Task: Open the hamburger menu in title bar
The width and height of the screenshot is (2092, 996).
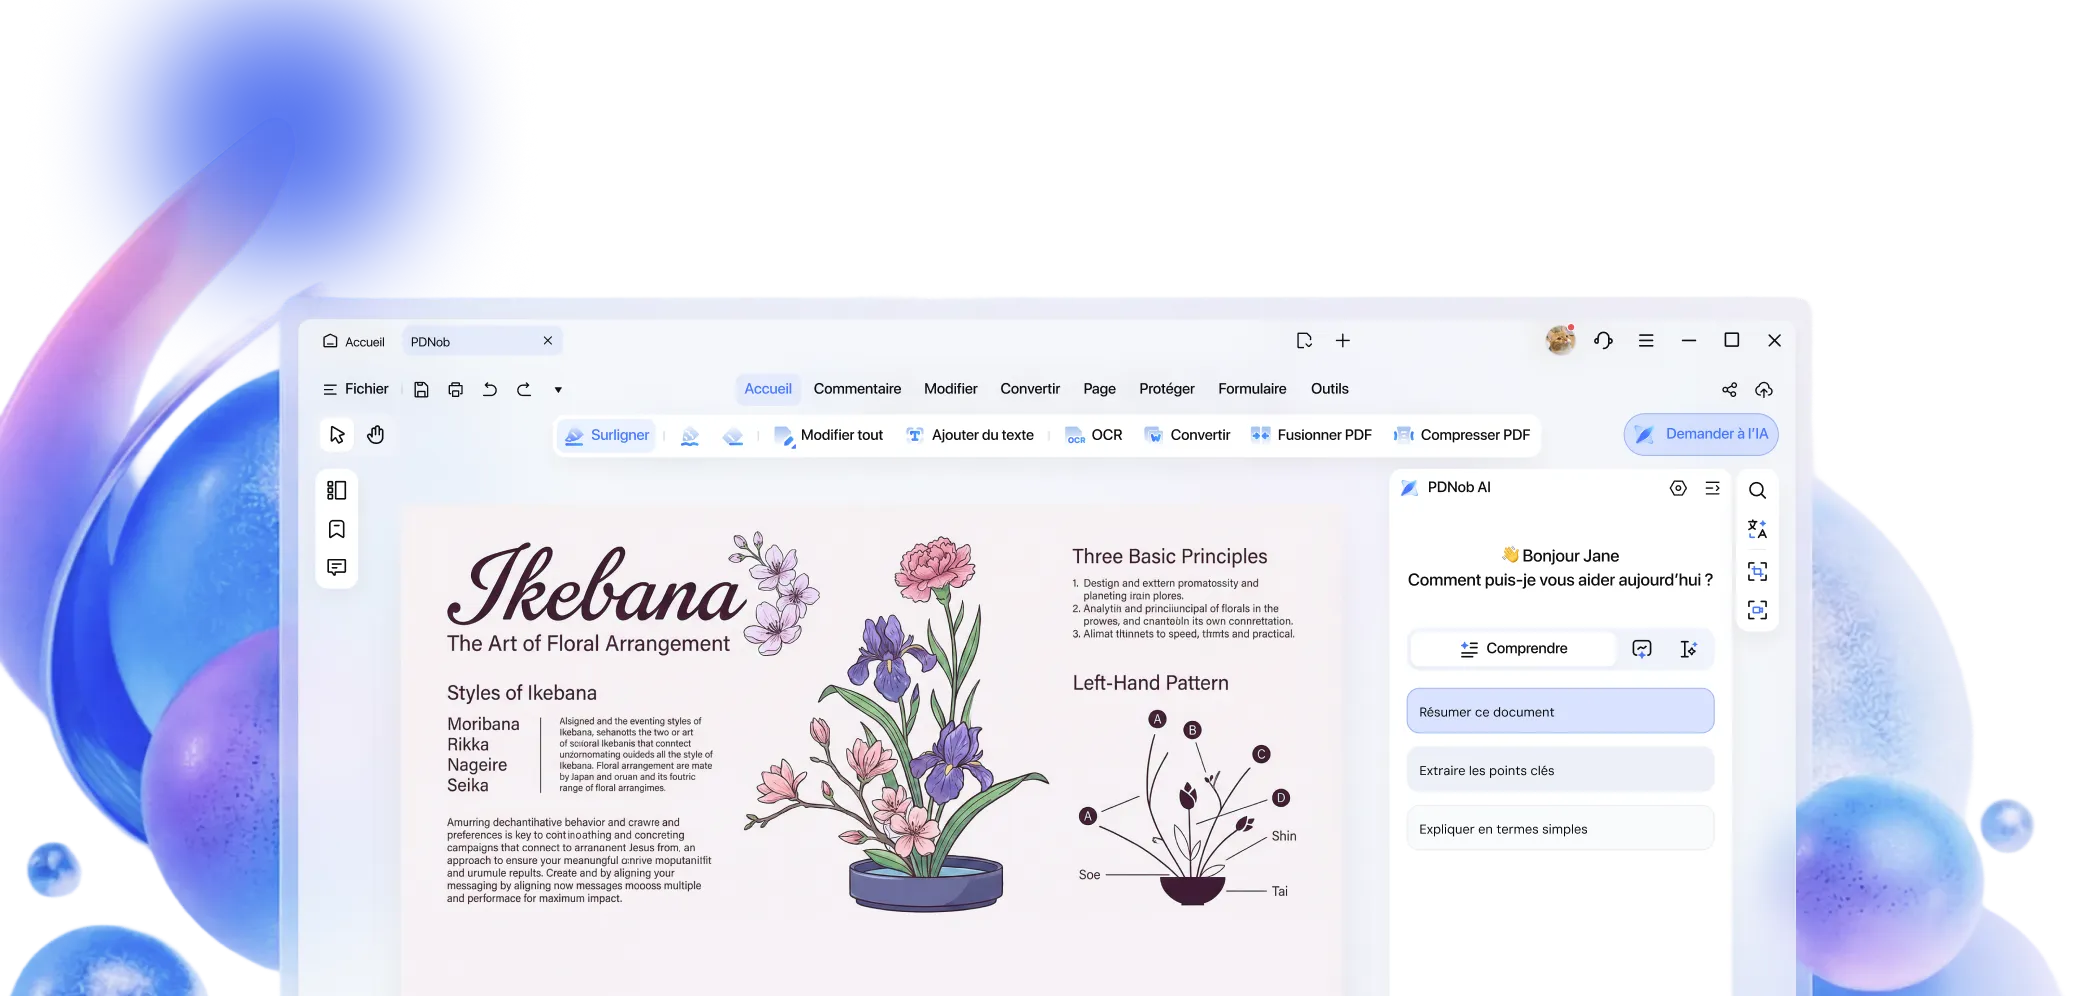Action: point(1646,341)
